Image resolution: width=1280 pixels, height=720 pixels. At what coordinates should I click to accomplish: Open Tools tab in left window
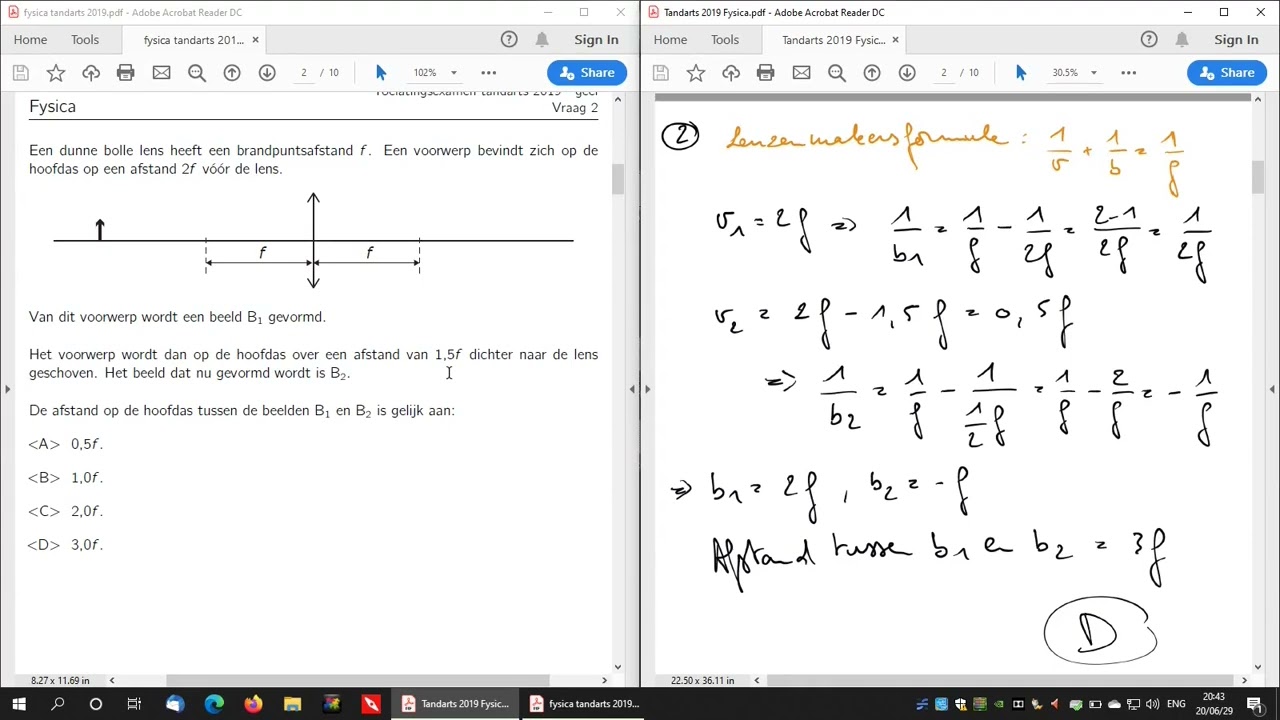pyautogui.click(x=85, y=40)
